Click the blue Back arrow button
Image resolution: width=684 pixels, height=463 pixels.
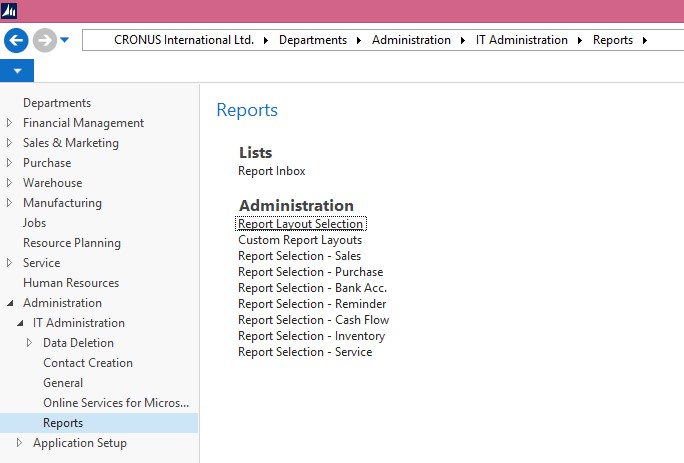pos(16,40)
